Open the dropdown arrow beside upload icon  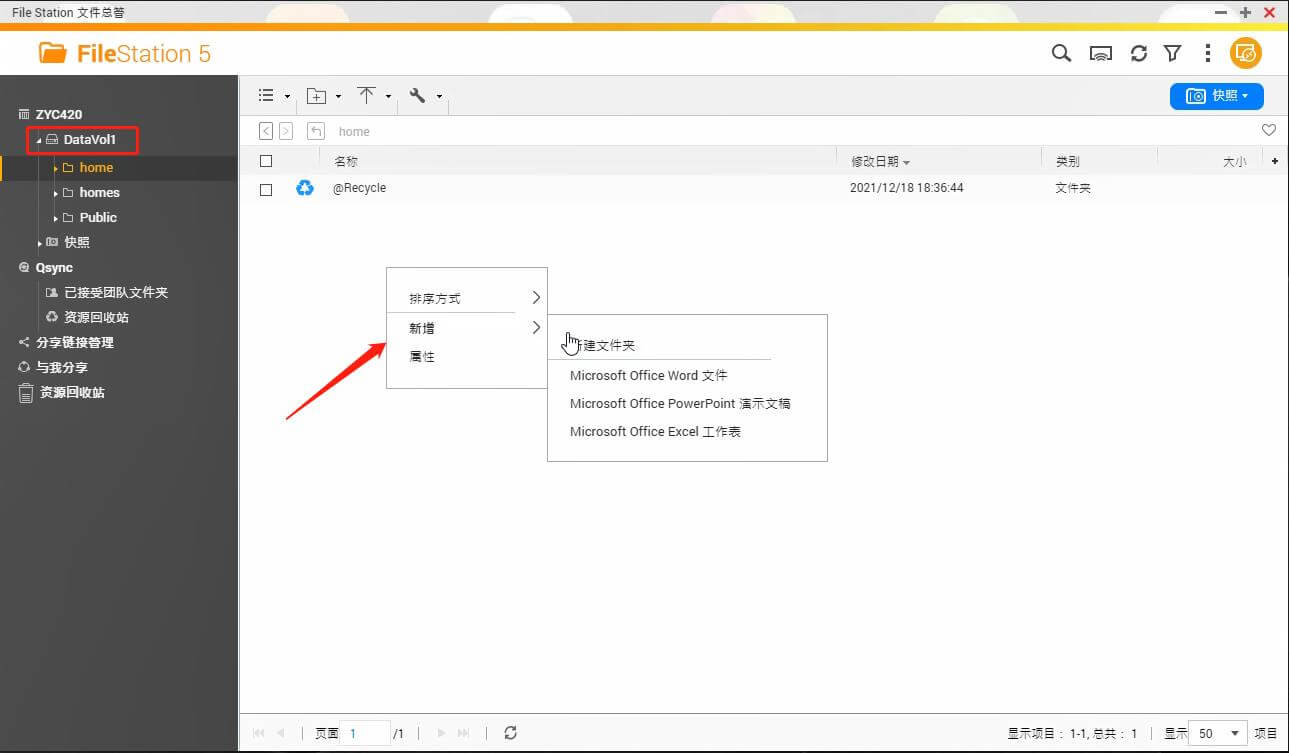click(388, 97)
